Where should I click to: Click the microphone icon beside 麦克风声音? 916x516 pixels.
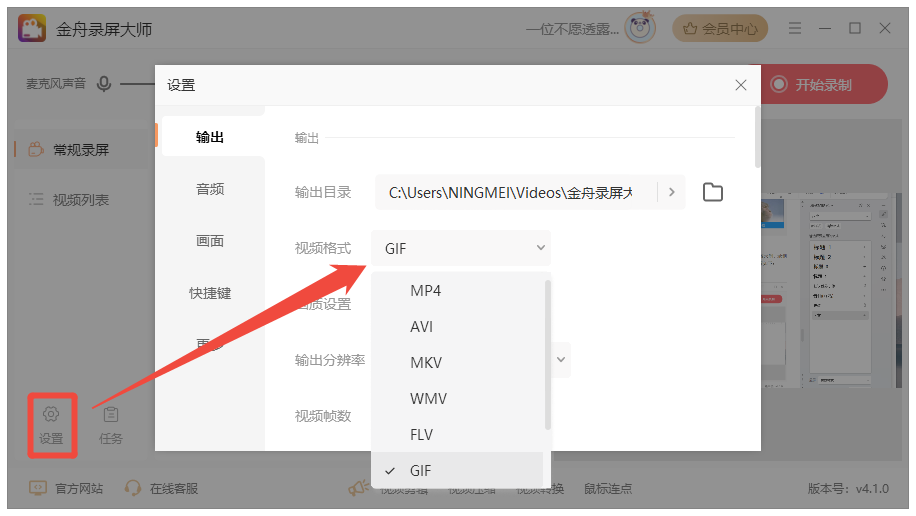tap(104, 84)
